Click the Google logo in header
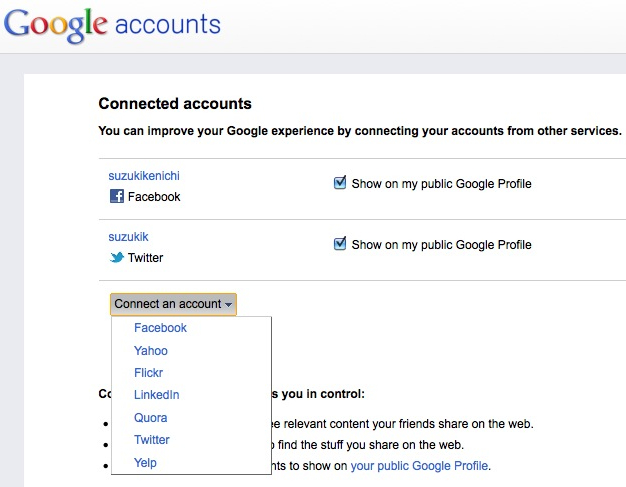626x487 pixels. click(55, 25)
